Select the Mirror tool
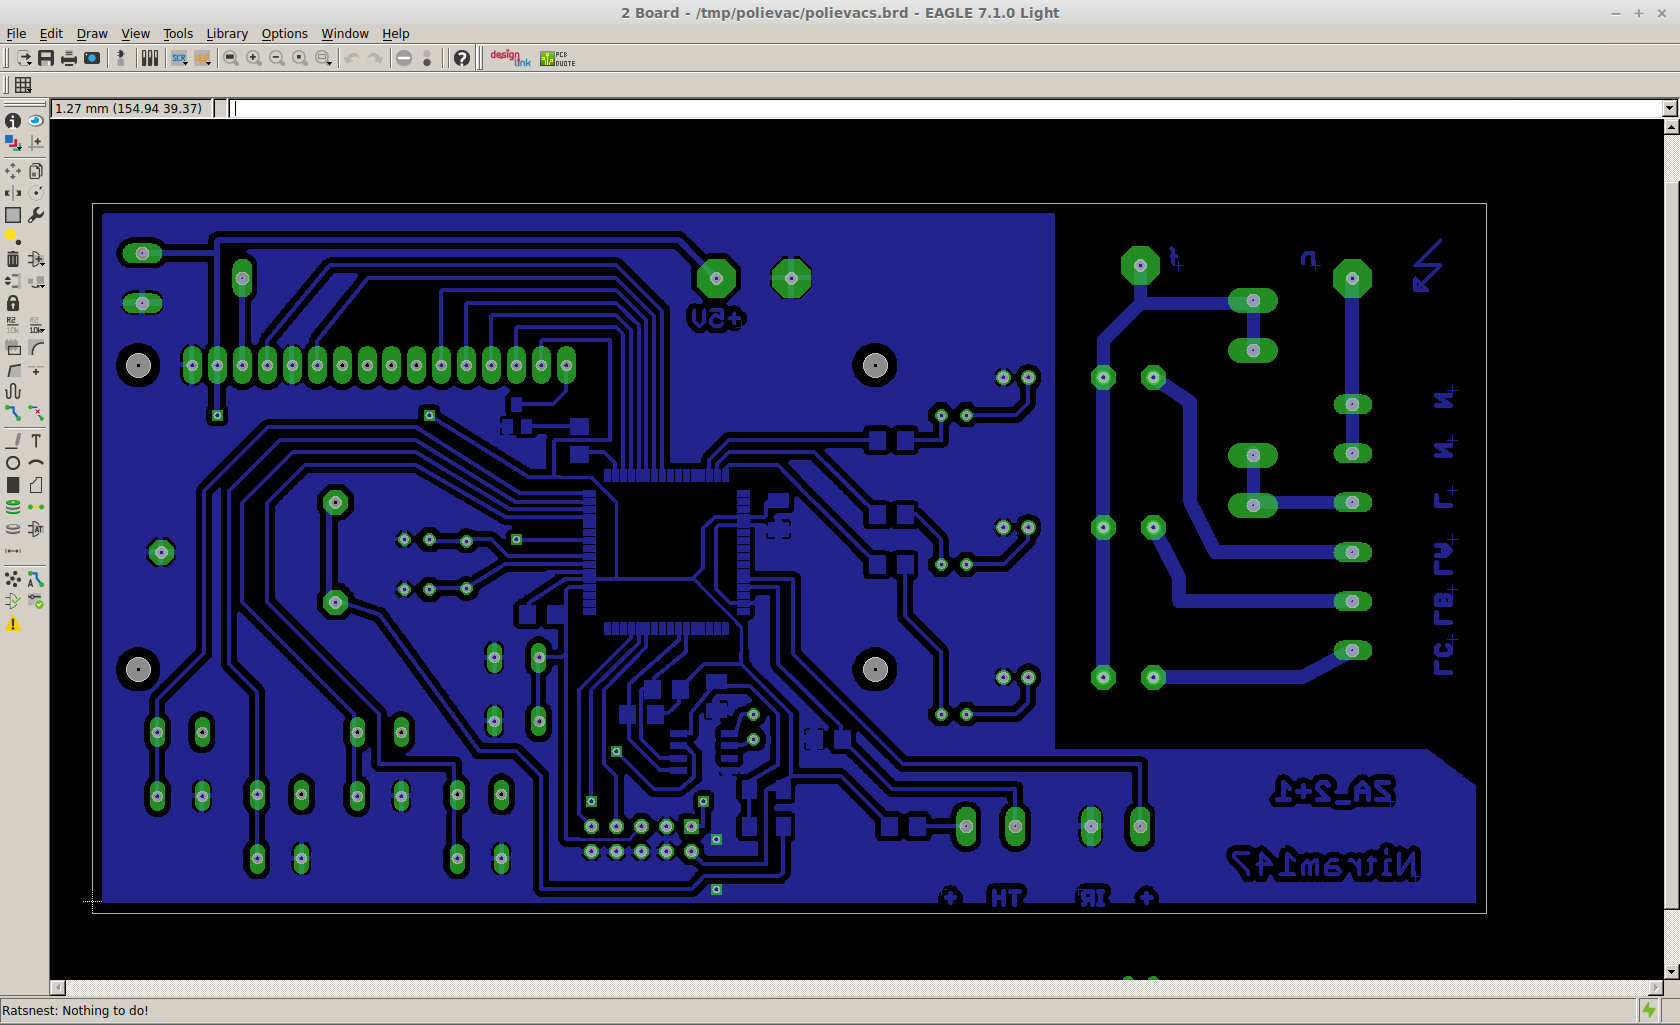1680x1025 pixels. click(x=13, y=193)
